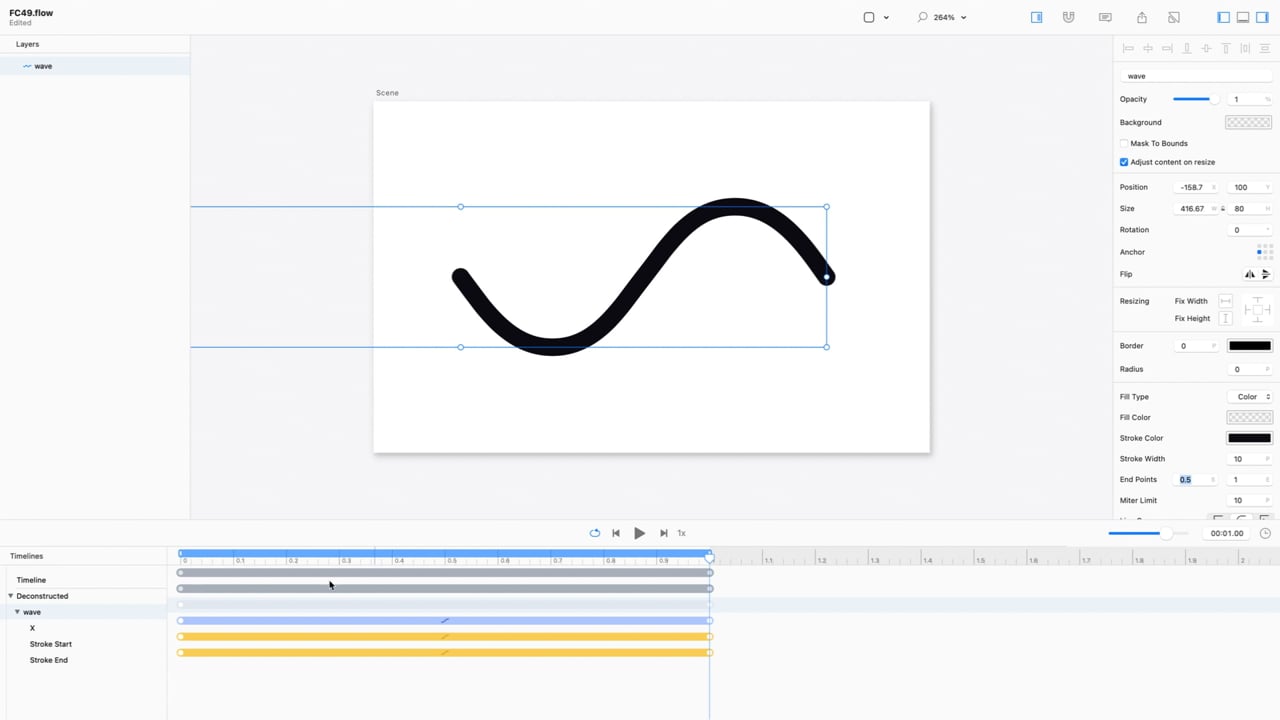Open the Fill Type dropdown
1280x720 pixels.
pos(1249,397)
